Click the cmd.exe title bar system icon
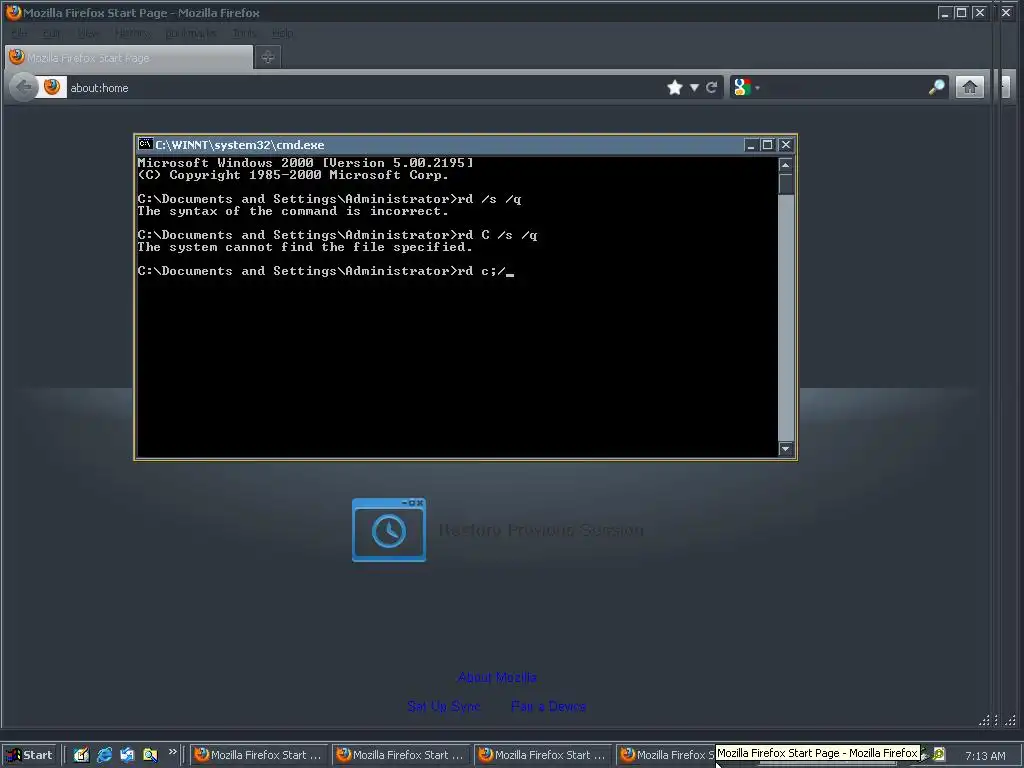This screenshot has height=768, width=1024. [x=146, y=144]
